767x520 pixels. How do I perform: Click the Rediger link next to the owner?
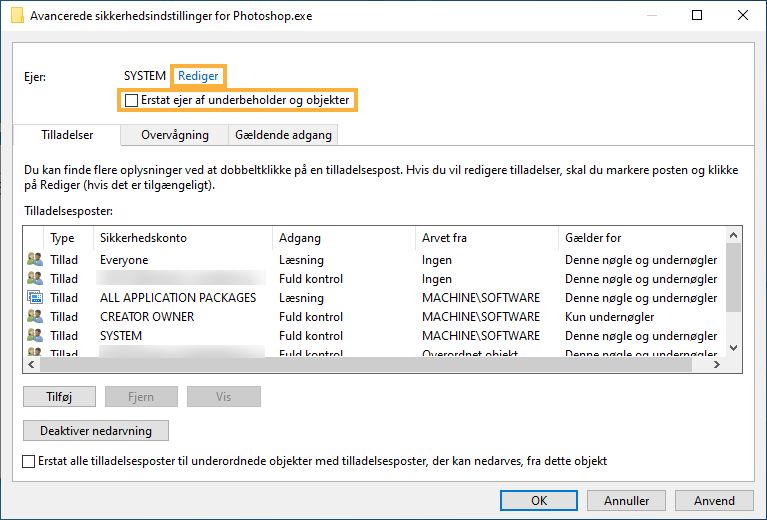[x=198, y=76]
